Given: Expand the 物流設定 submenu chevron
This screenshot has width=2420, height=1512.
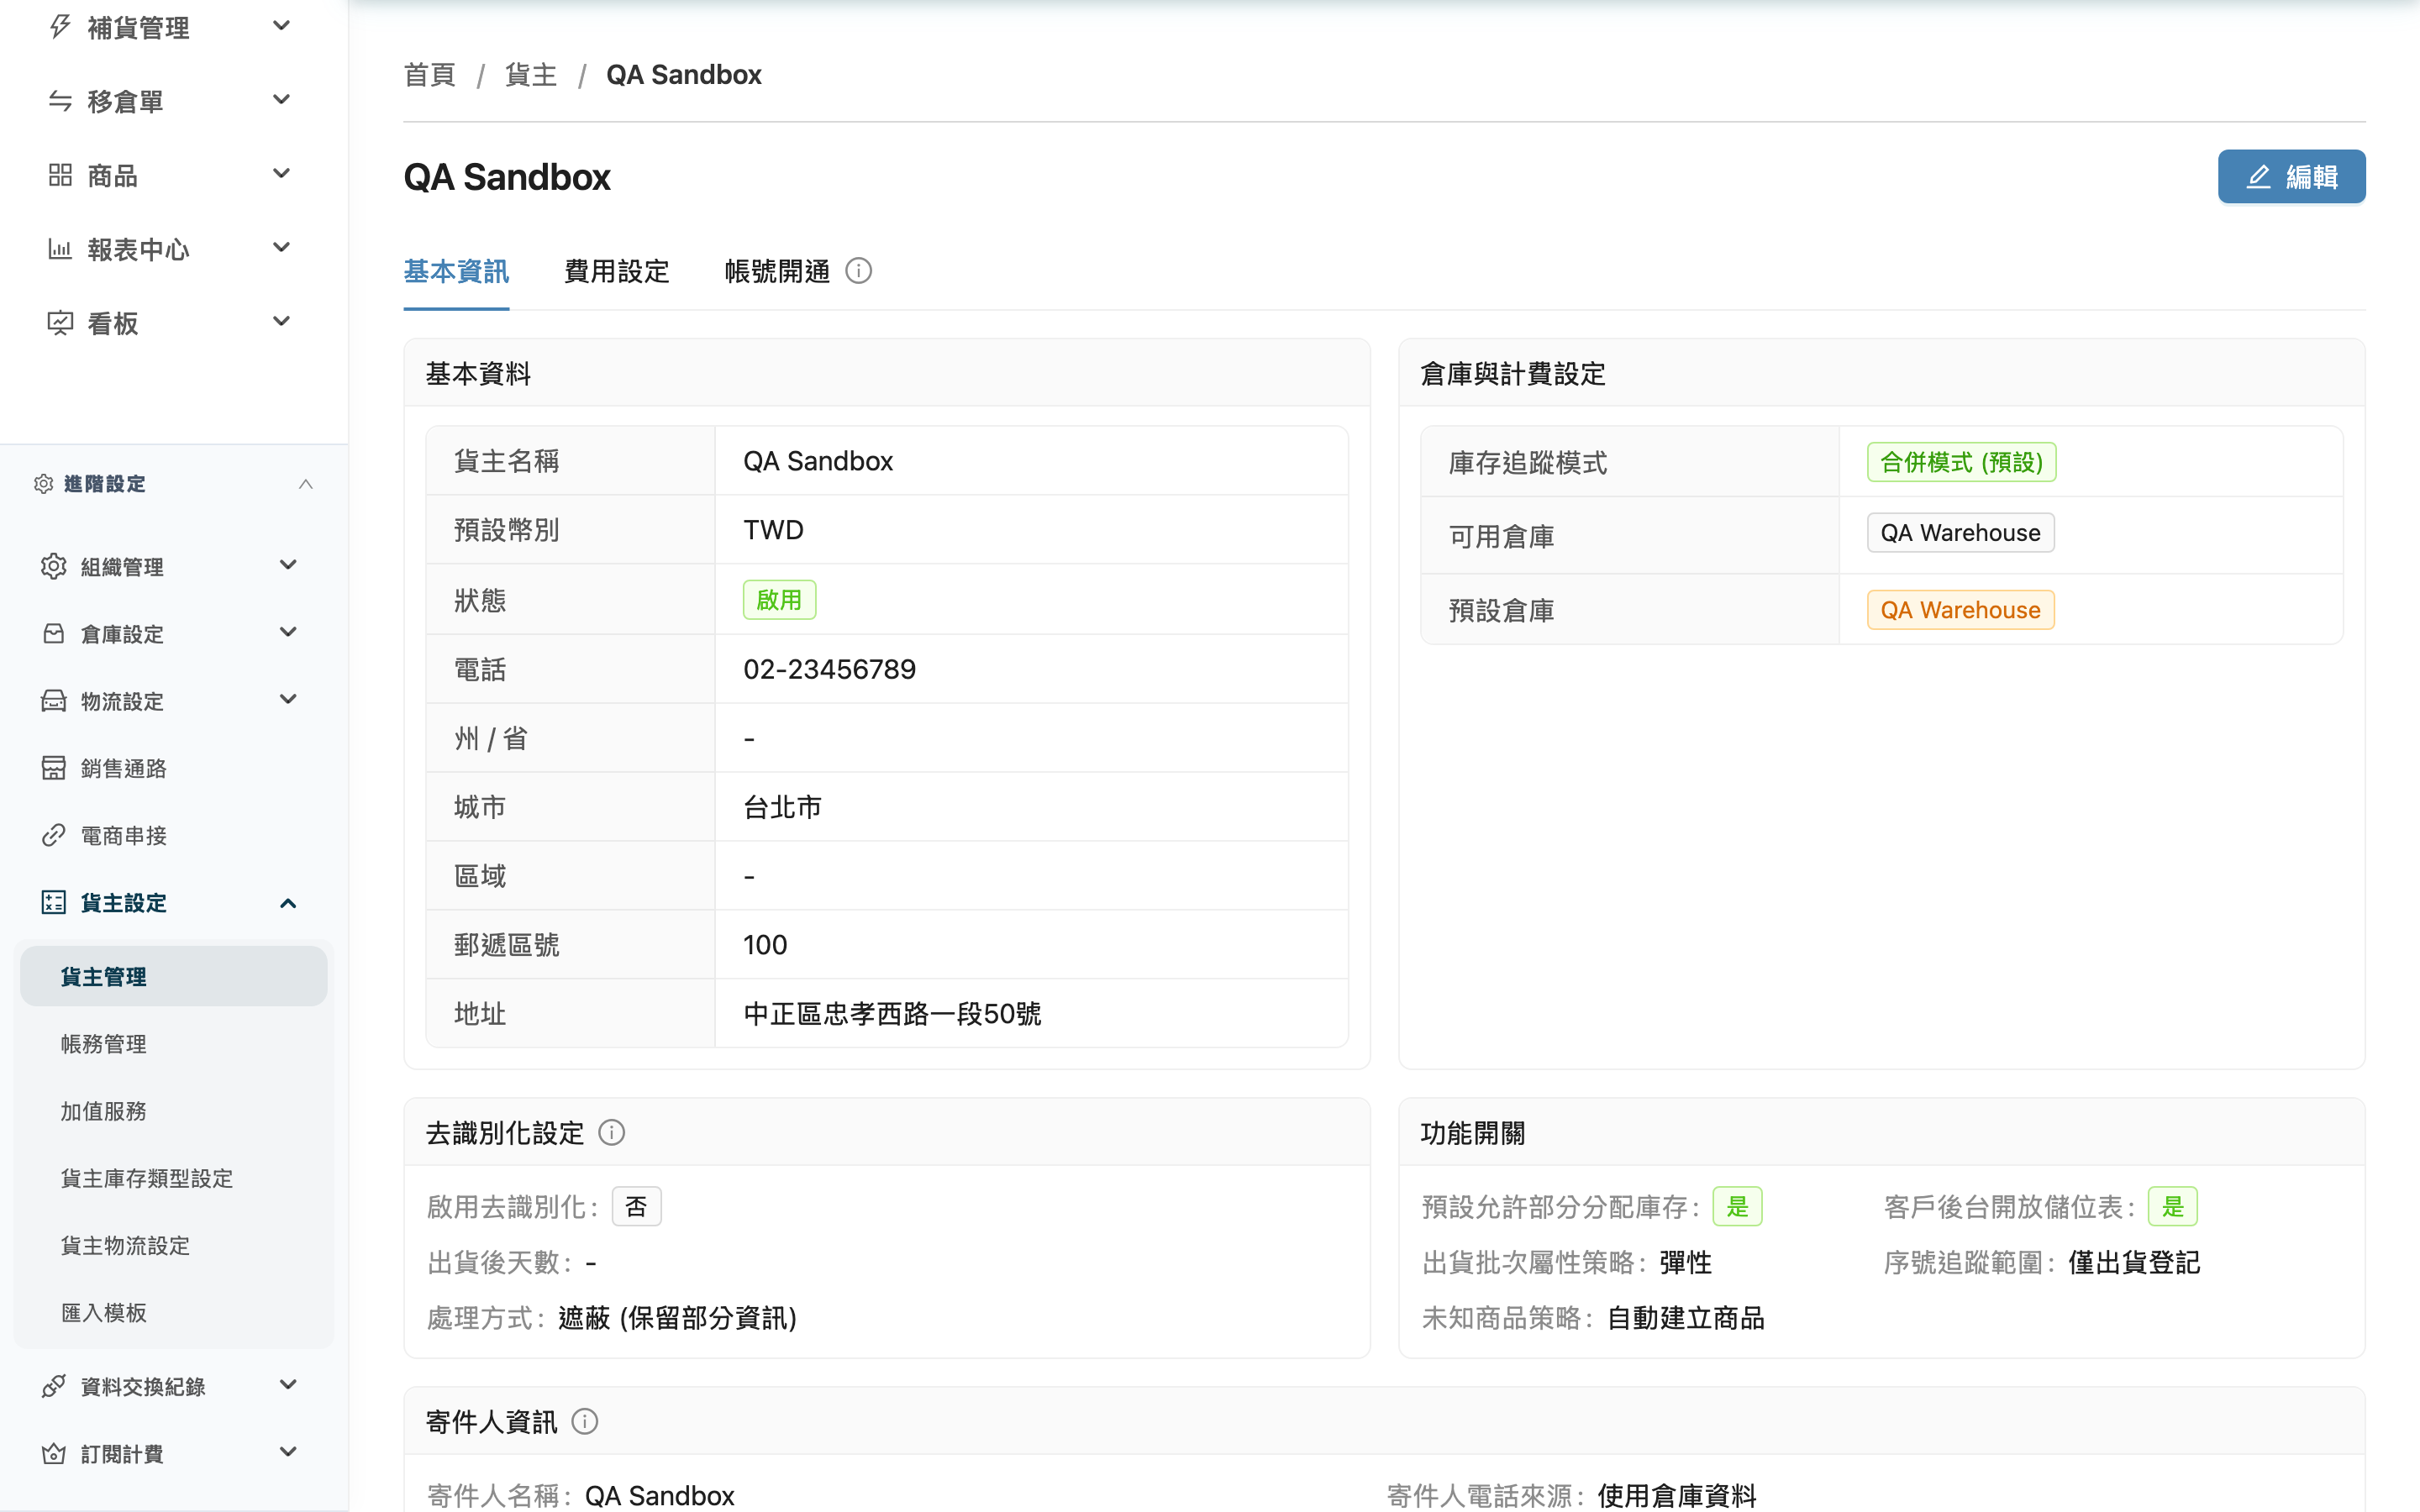Looking at the screenshot, I should click(x=288, y=699).
